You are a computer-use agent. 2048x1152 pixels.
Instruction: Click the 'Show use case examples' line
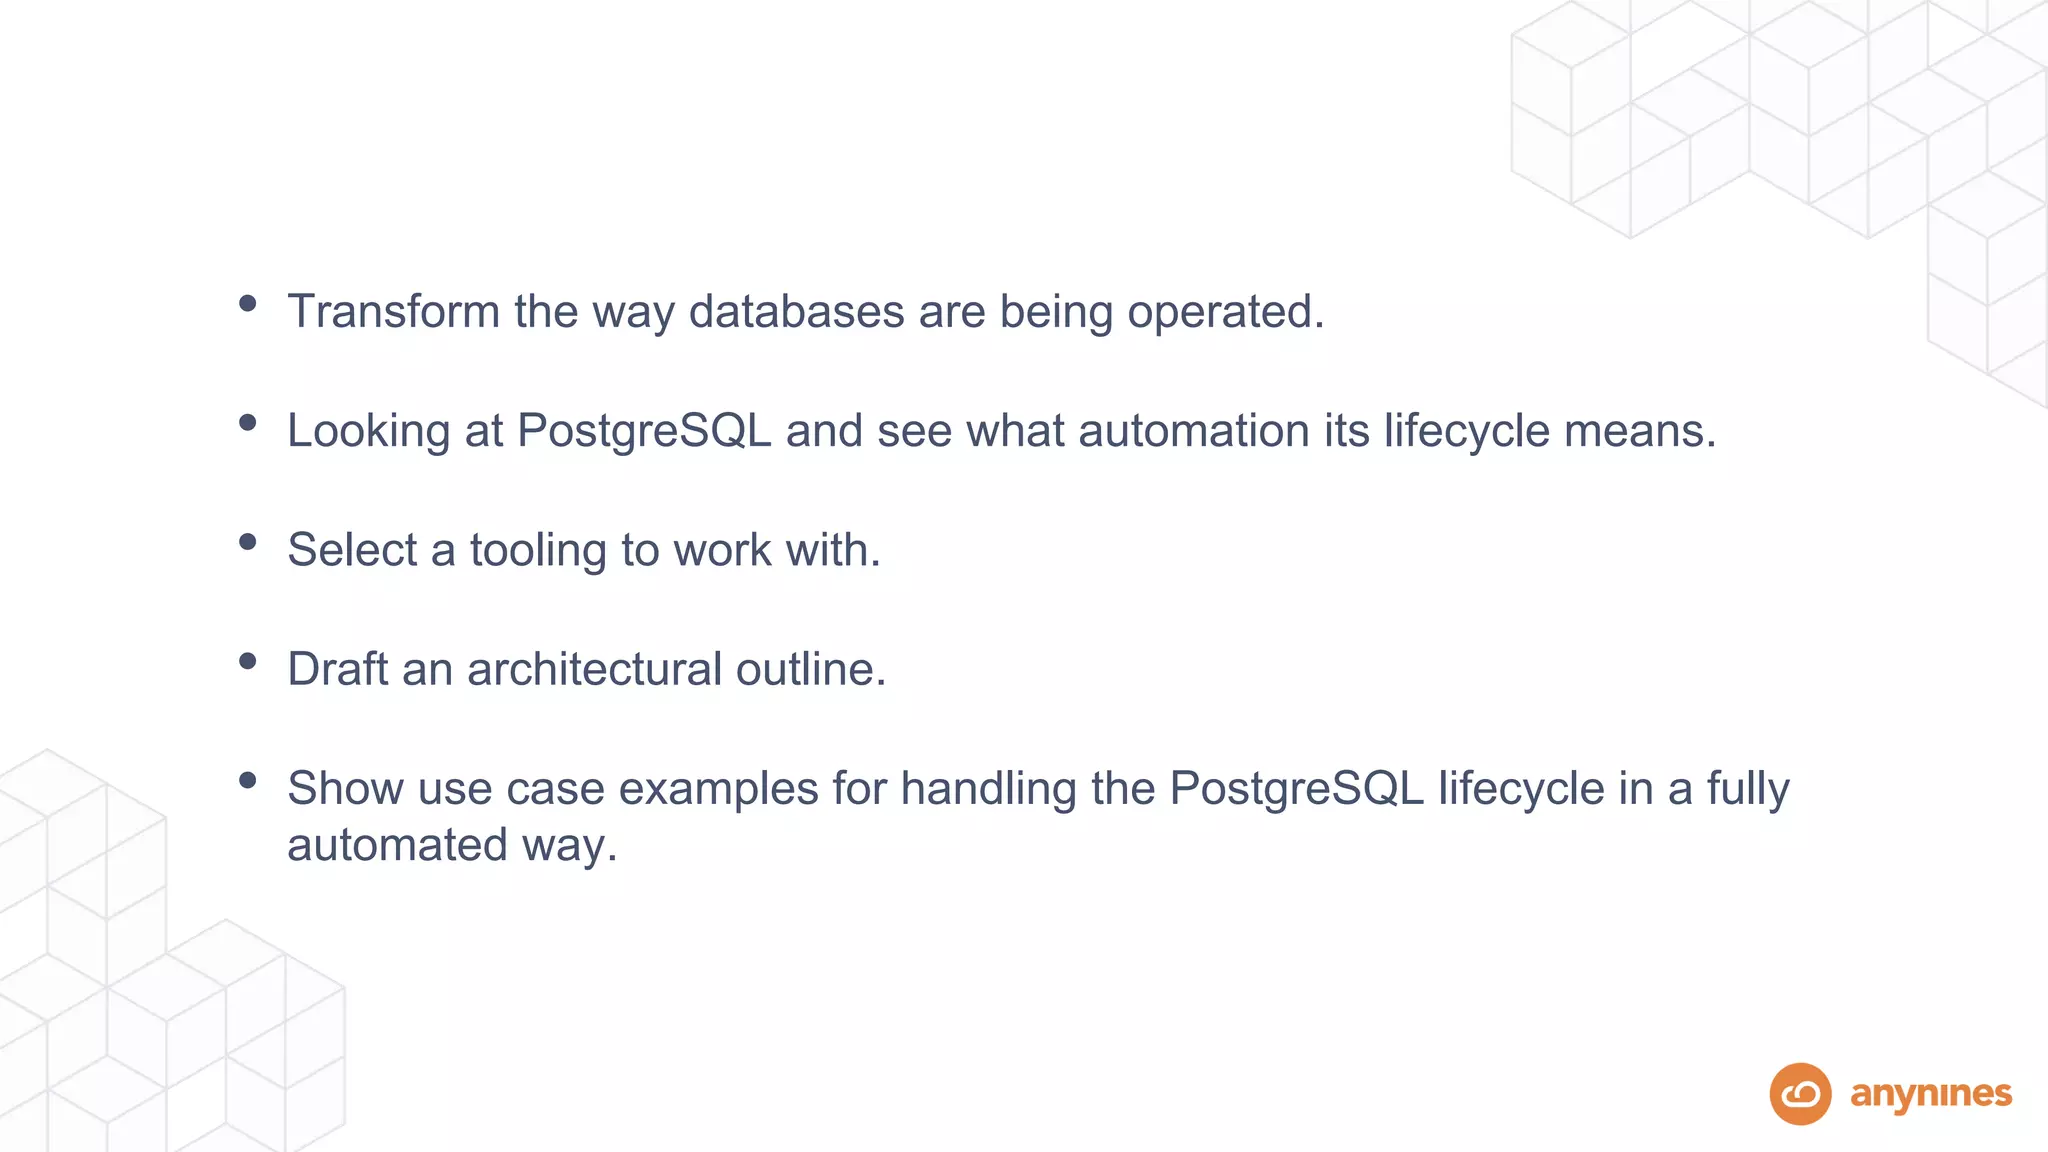click(x=1038, y=789)
